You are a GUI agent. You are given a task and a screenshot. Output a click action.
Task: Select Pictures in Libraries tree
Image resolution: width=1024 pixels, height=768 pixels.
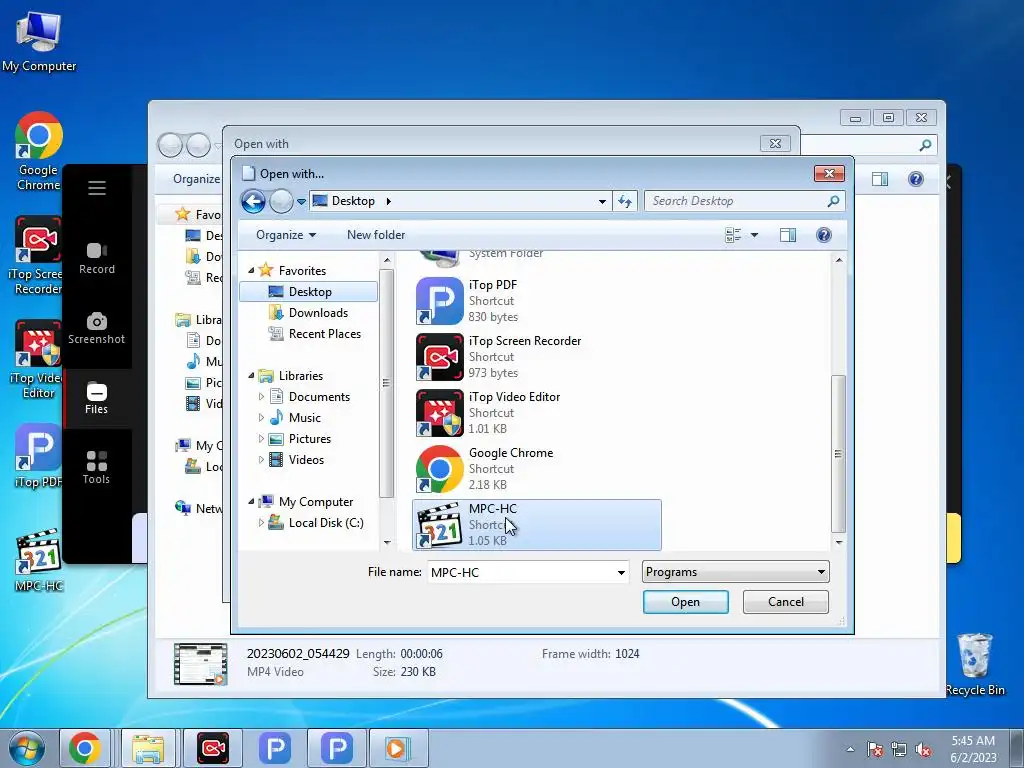(x=310, y=439)
